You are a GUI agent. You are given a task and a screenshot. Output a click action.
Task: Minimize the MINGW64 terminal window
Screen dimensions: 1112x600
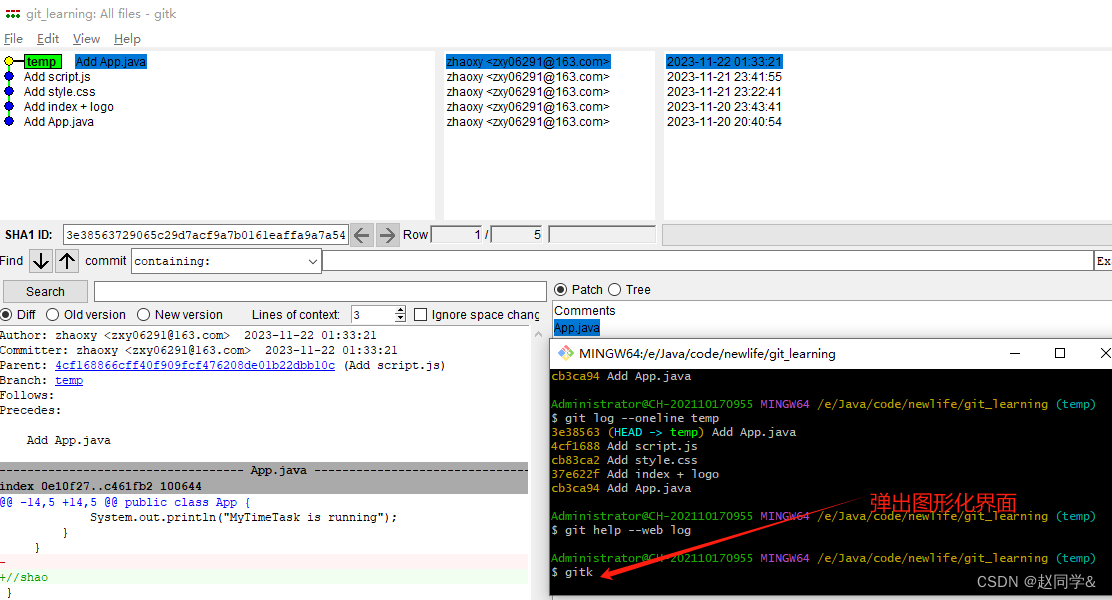coord(1015,353)
